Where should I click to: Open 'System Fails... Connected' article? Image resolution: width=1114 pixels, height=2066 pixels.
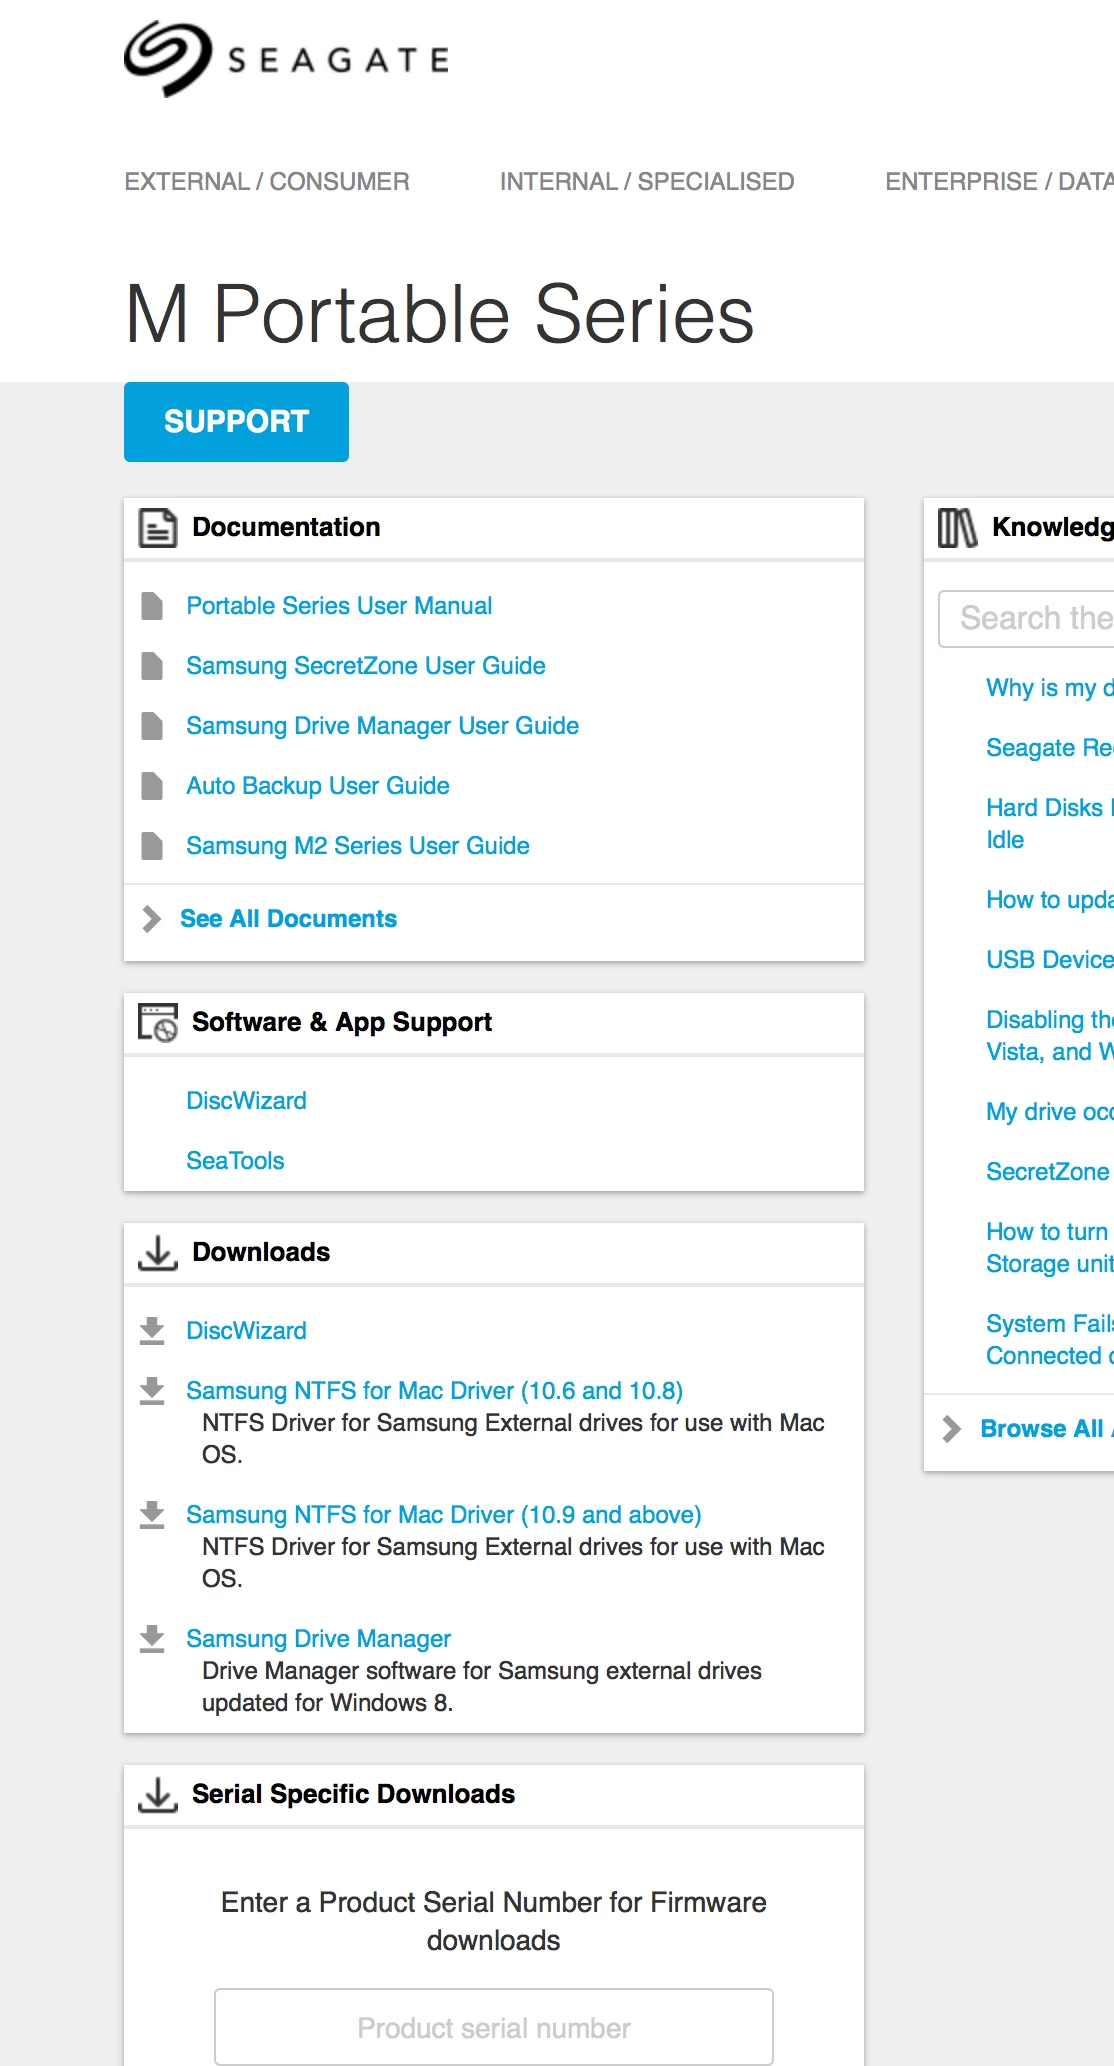tap(1050, 1340)
